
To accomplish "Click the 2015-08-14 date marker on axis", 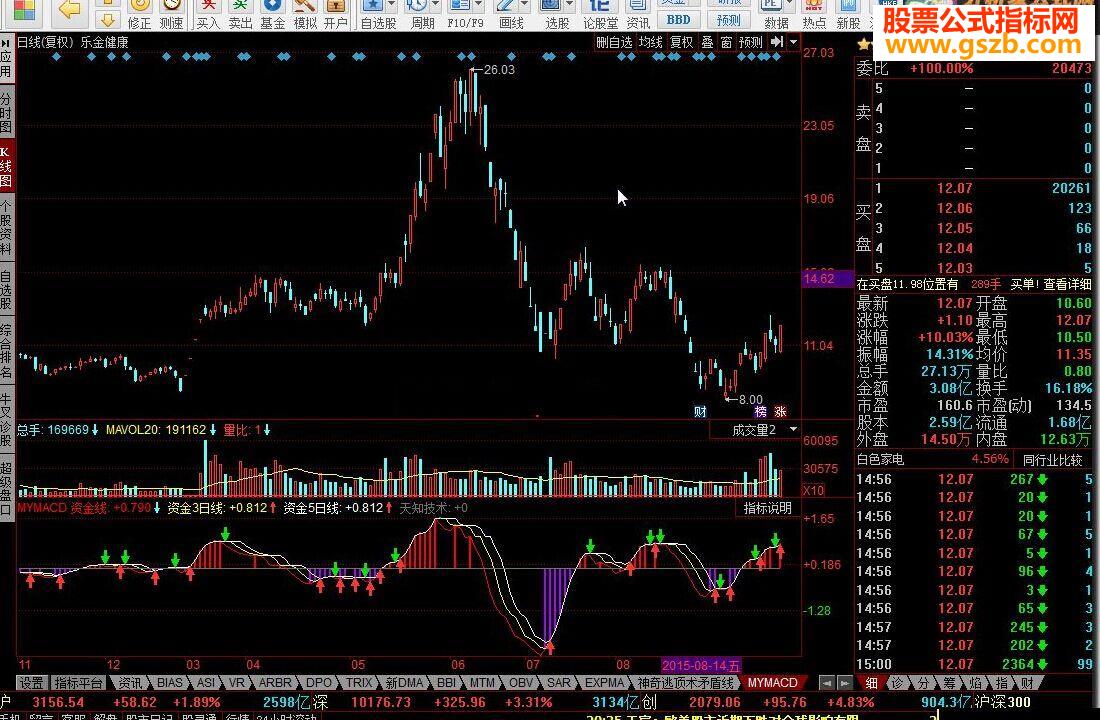I will click(701, 665).
